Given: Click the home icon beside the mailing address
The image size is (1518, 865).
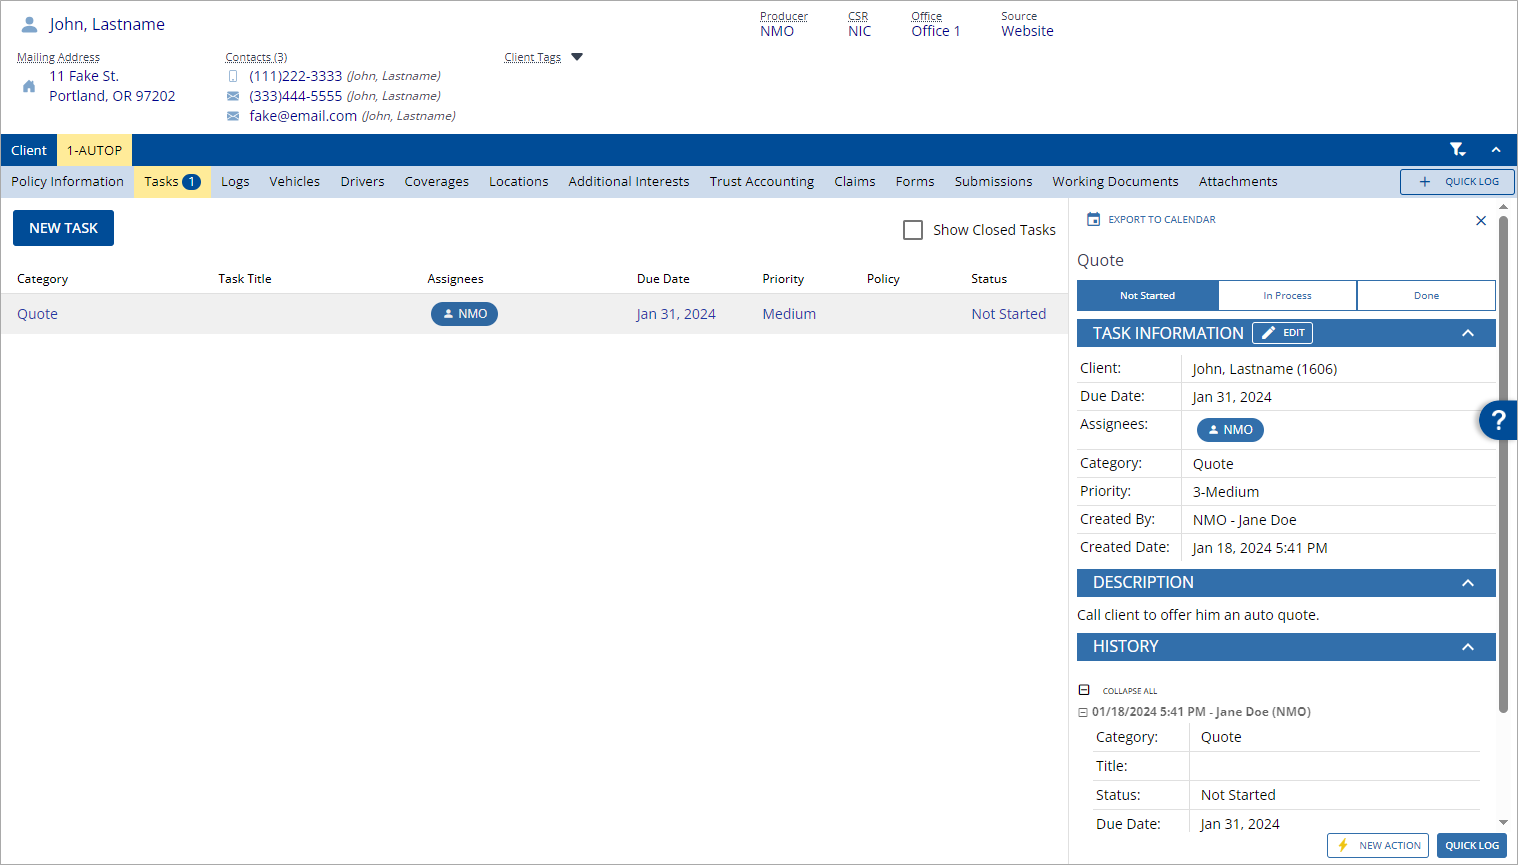Looking at the screenshot, I should 28,86.
